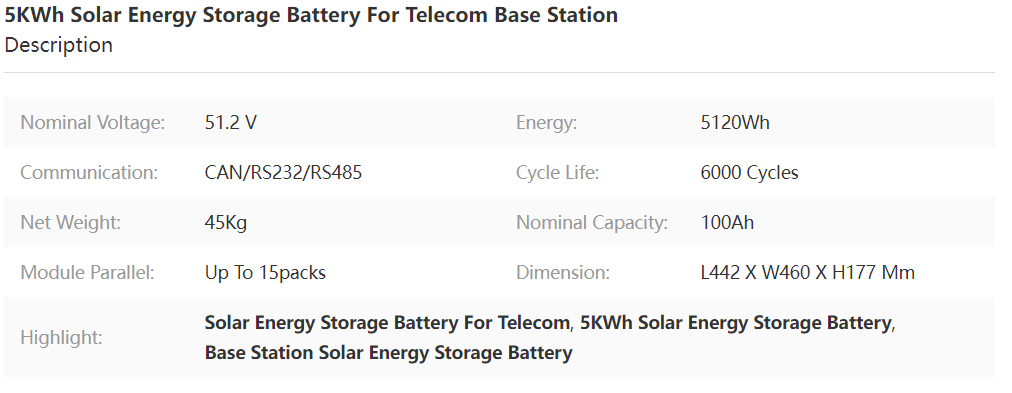Select the 45Kg weight value
The image size is (1012, 393).
226,223
